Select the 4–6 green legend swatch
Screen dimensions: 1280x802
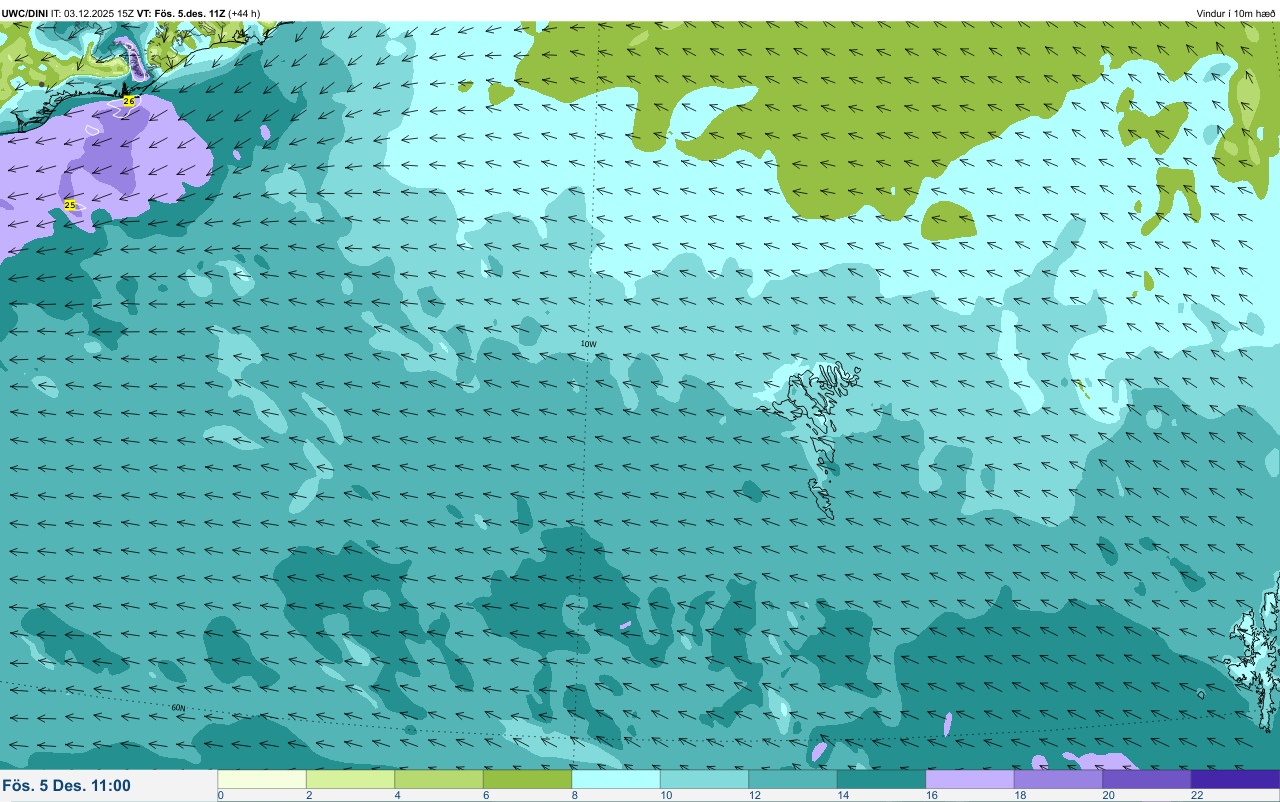439,779
